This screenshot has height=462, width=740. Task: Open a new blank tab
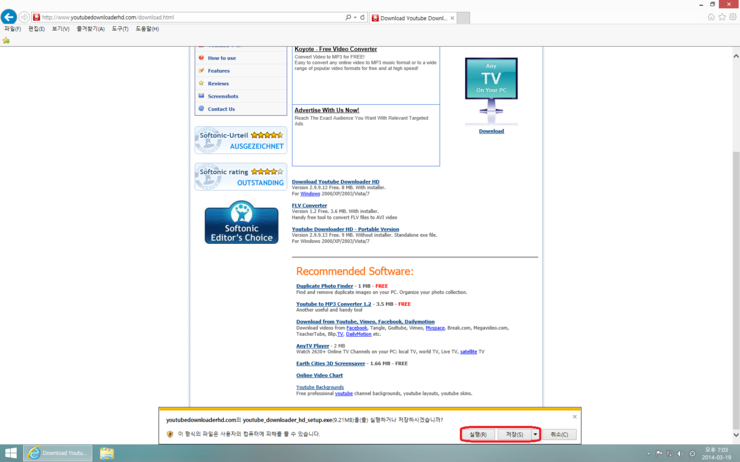[x=463, y=18]
